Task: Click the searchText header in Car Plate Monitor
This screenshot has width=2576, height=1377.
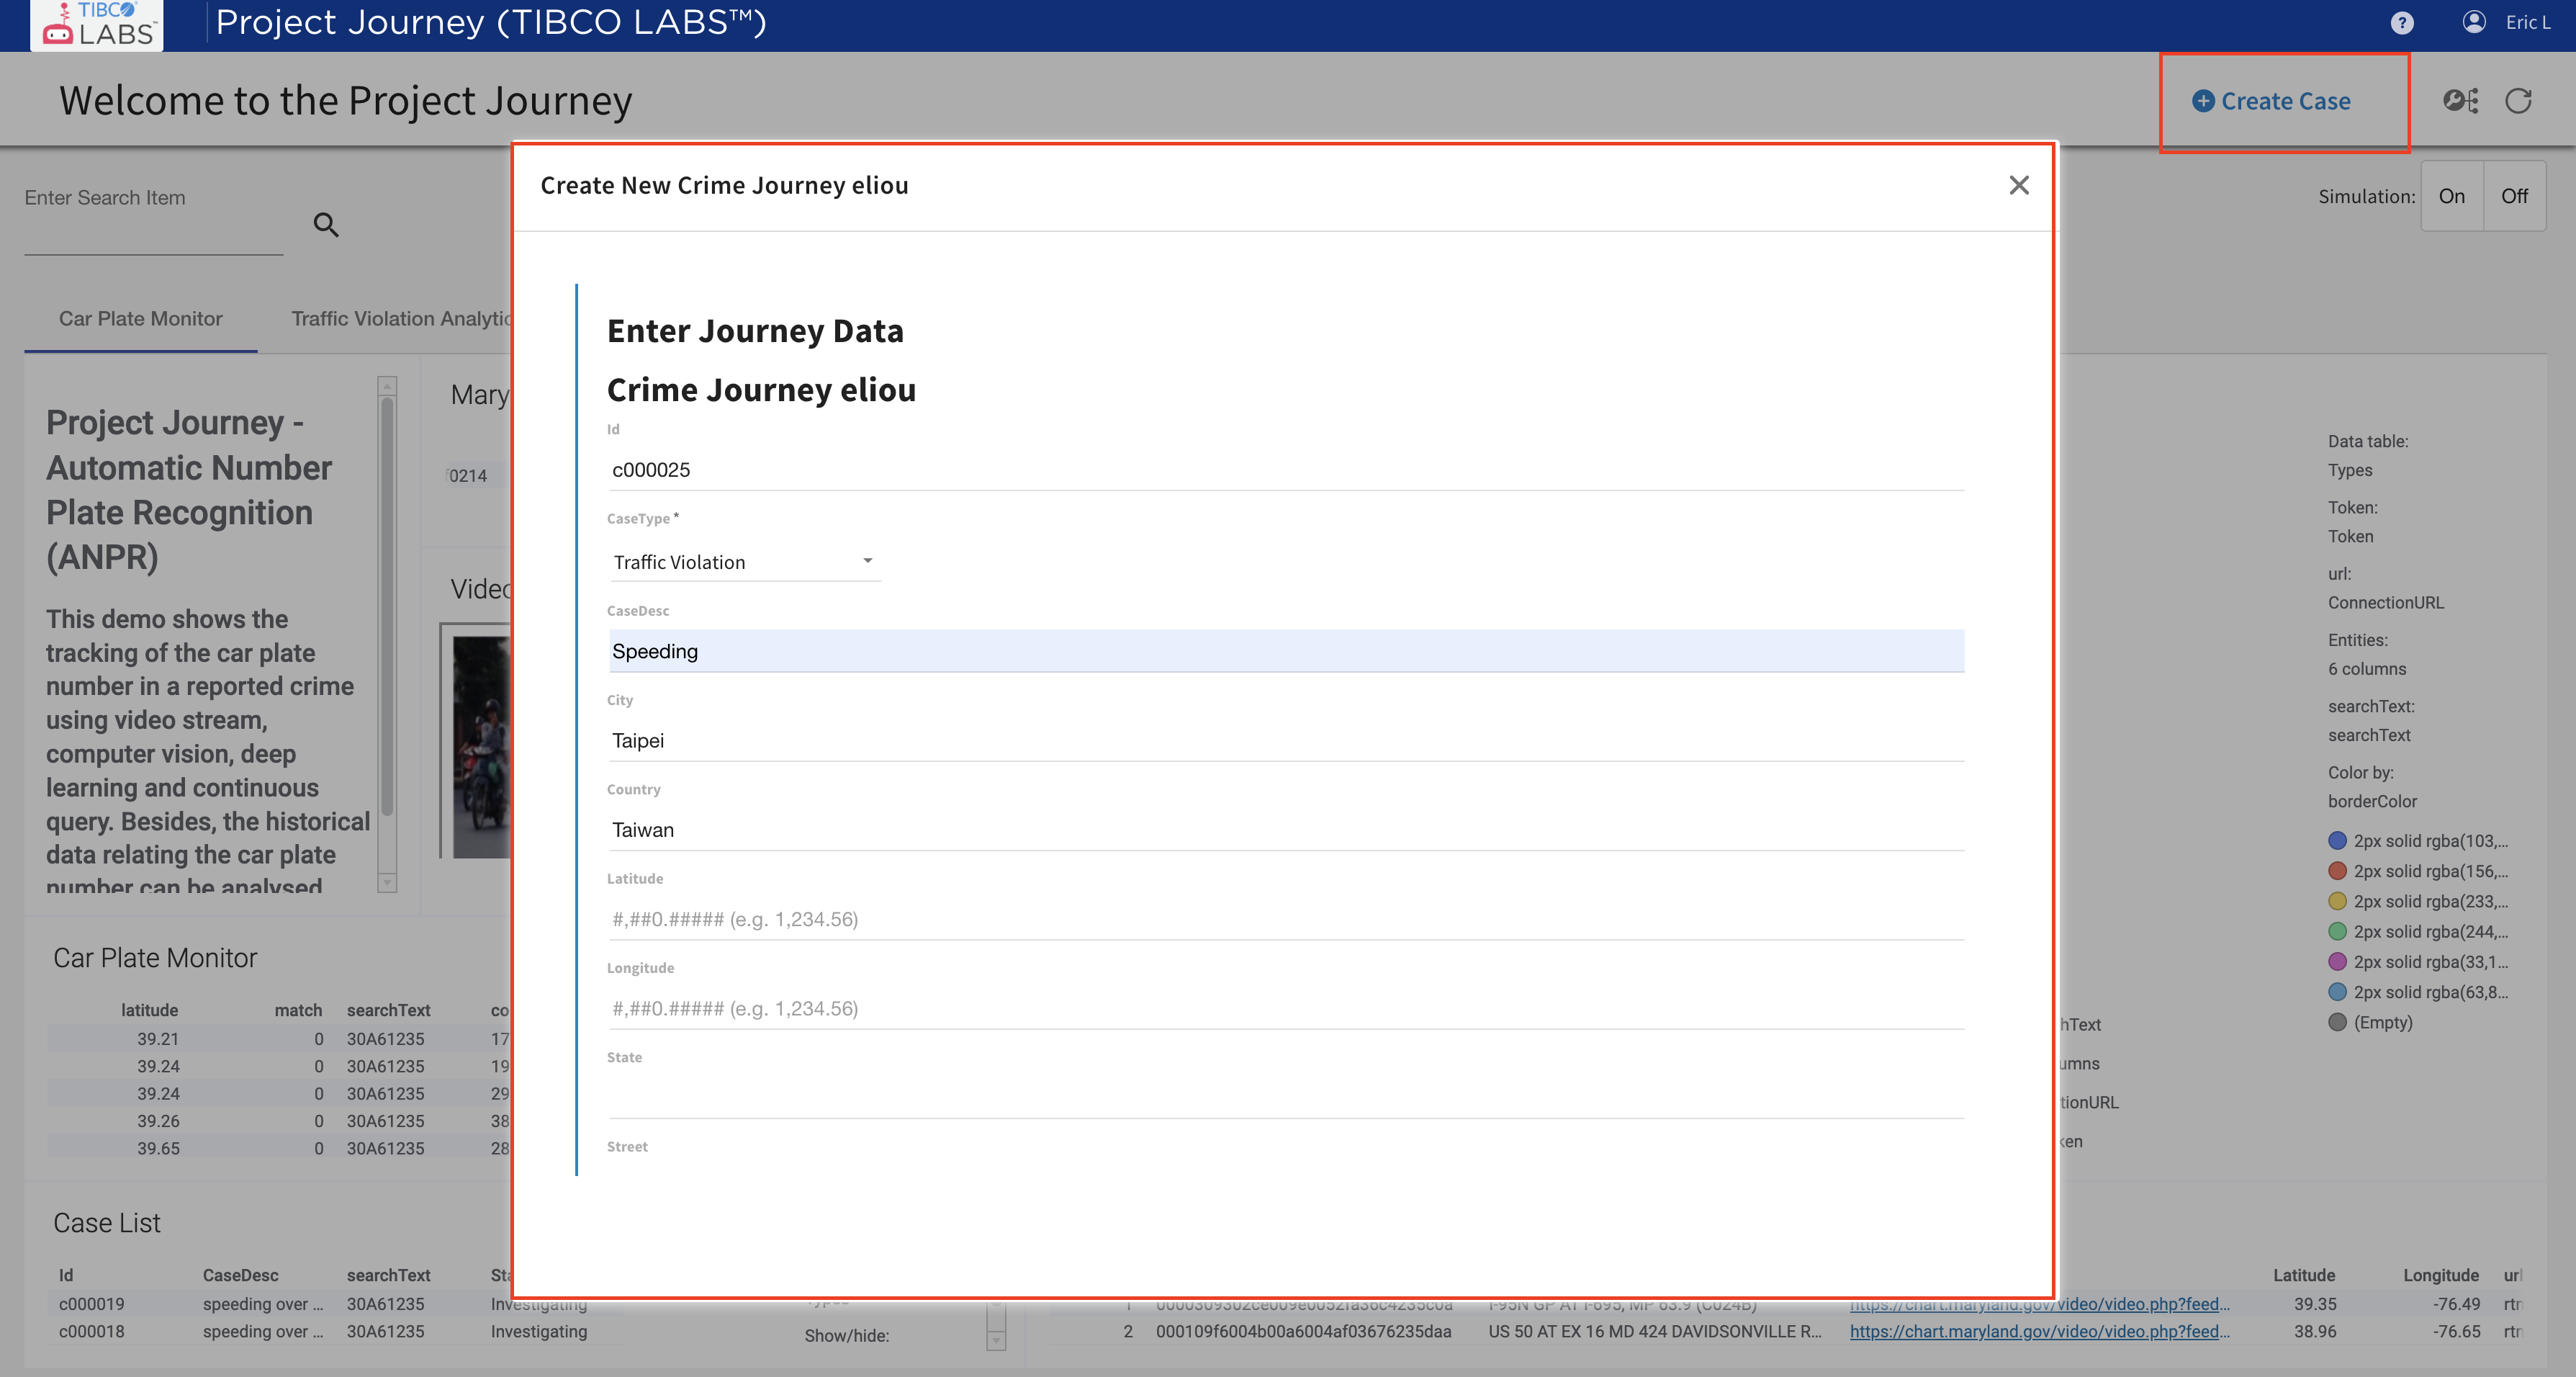Action: pyautogui.click(x=388, y=1010)
